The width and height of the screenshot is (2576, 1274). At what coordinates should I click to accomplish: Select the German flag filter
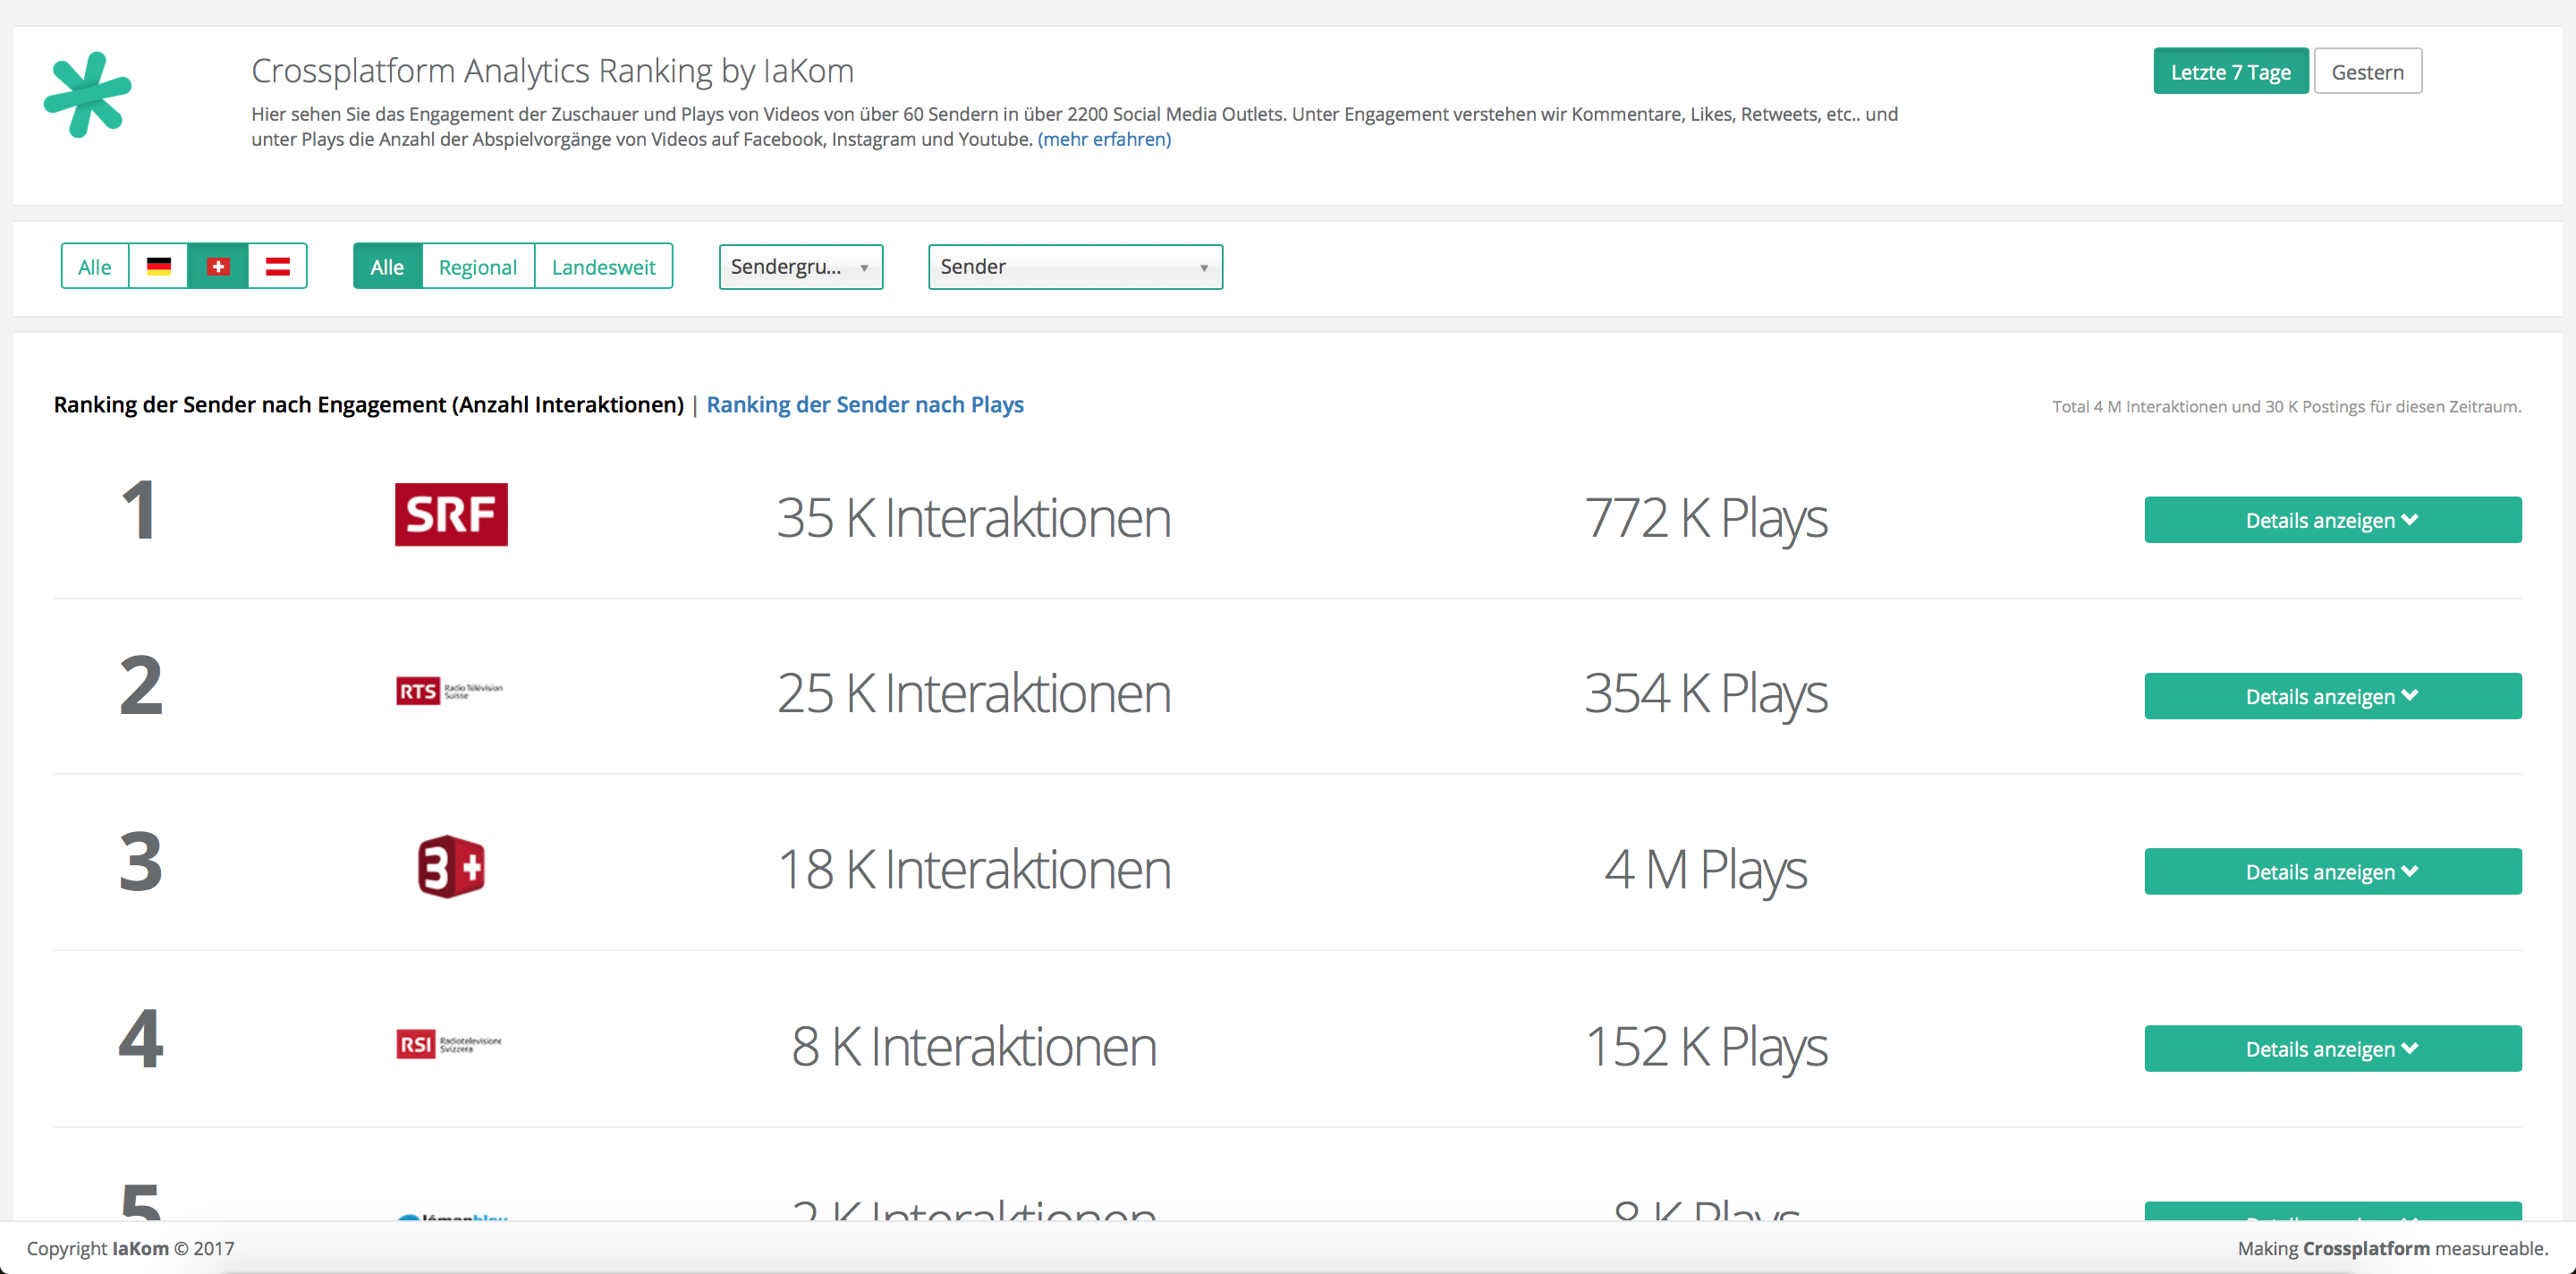click(x=158, y=266)
